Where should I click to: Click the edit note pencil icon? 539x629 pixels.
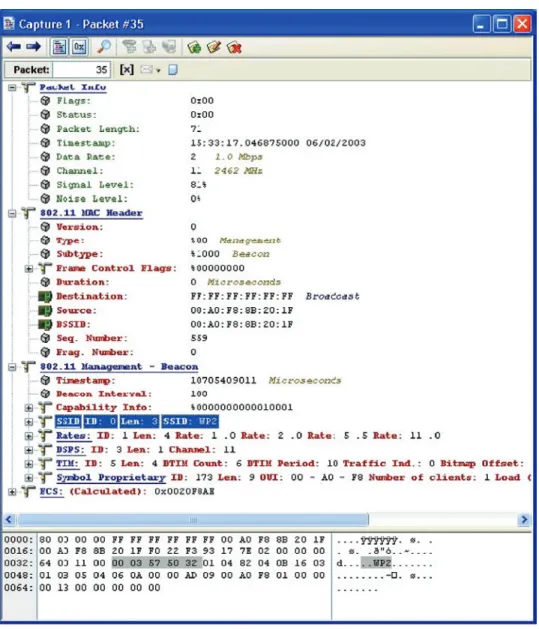pos(214,47)
